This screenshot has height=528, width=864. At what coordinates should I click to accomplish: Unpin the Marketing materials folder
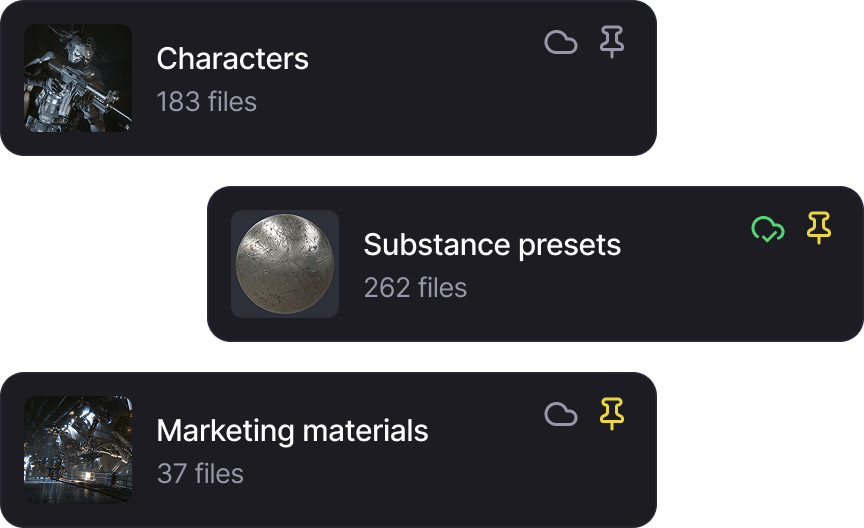(612, 414)
